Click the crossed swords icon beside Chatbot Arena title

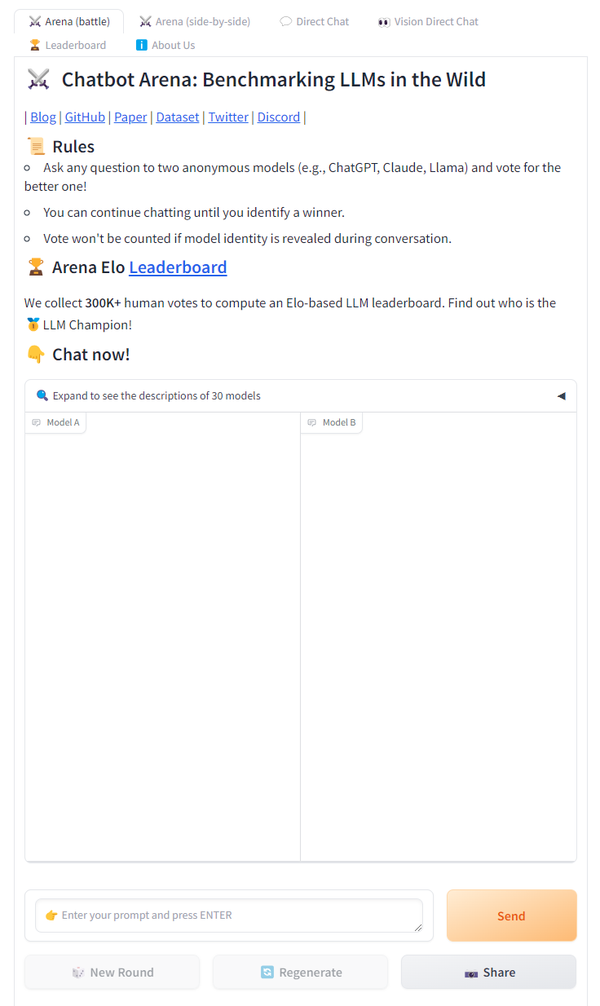[38, 80]
